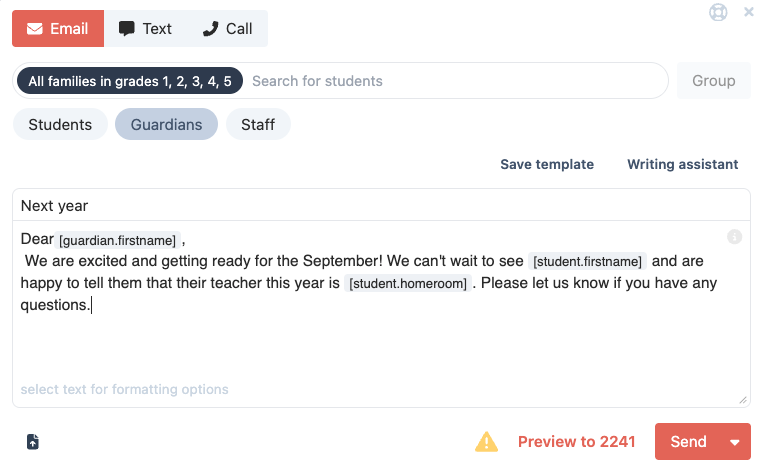Click the help lifebuoy icon

718,13
